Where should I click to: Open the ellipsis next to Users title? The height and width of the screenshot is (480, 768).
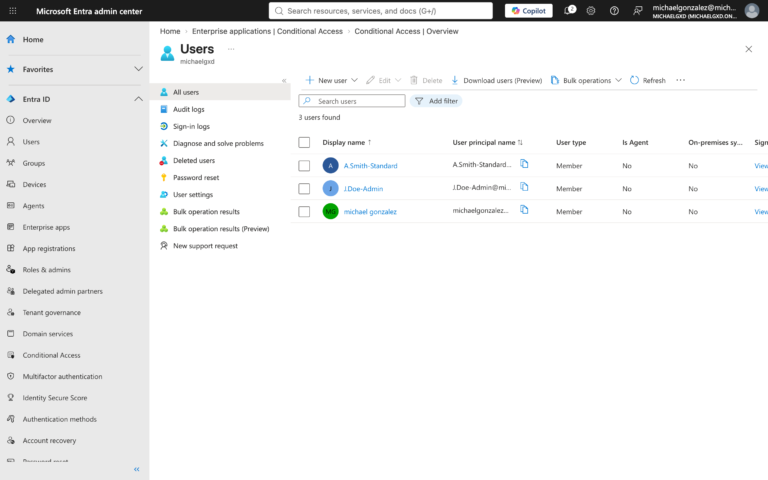[231, 49]
